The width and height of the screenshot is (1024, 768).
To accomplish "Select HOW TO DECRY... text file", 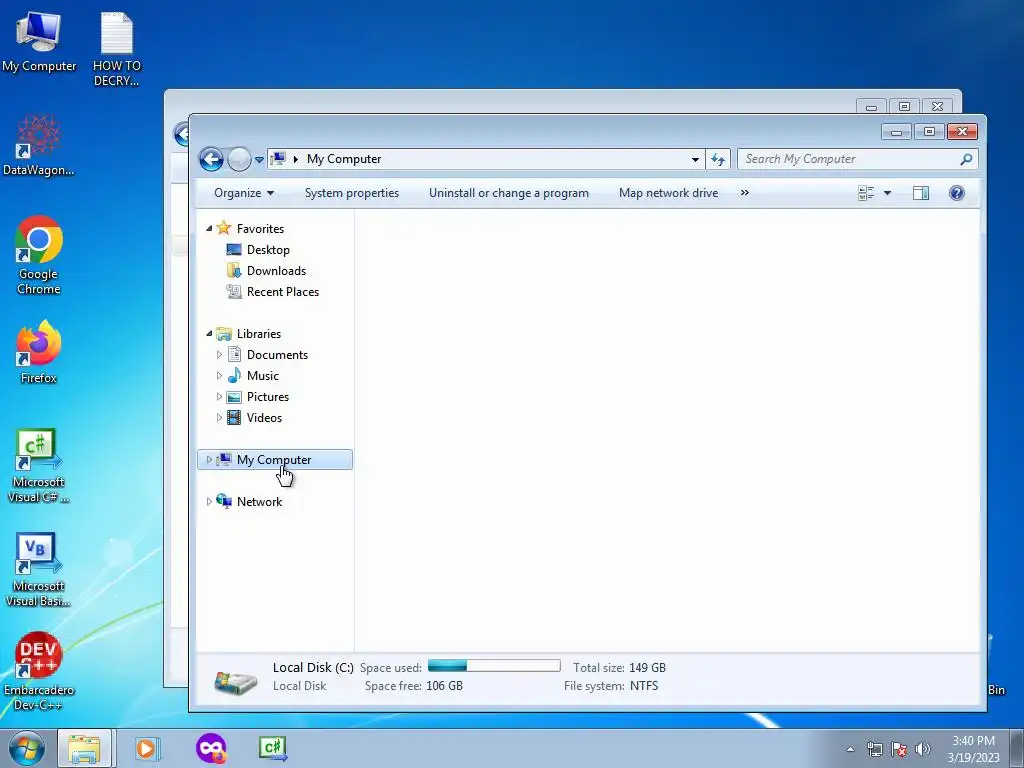I will [x=117, y=48].
